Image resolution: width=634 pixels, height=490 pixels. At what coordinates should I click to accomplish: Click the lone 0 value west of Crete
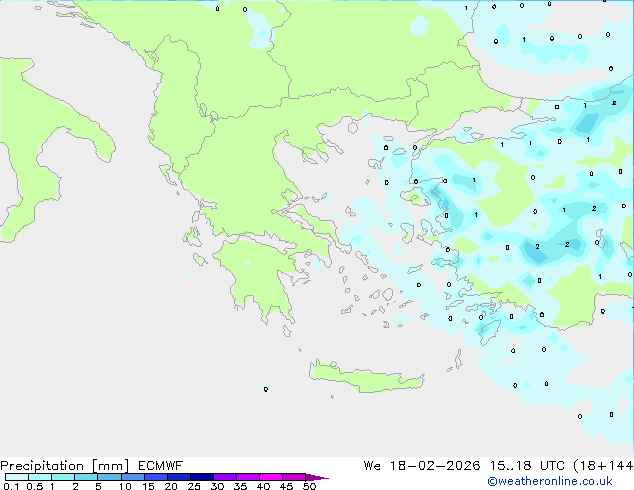pos(266,389)
